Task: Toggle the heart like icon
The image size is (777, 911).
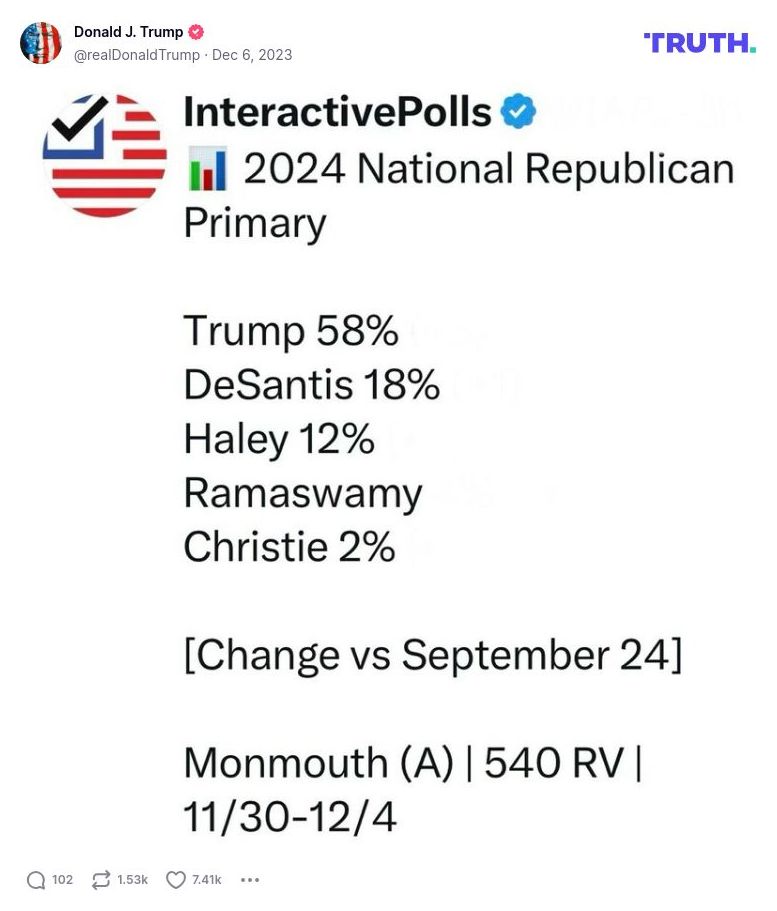Action: click(x=176, y=880)
